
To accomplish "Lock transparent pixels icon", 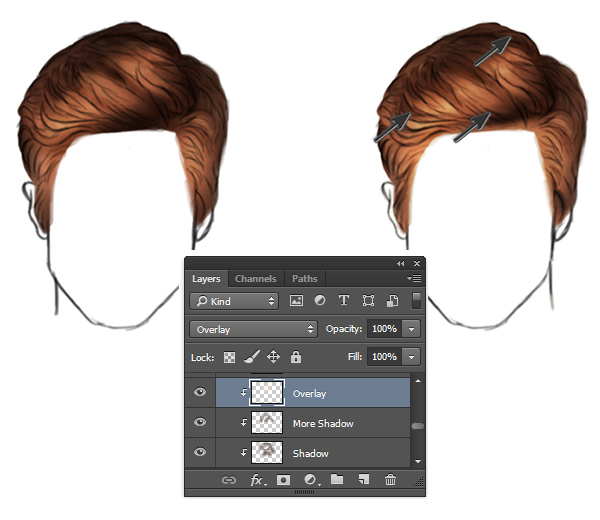I will [x=229, y=357].
